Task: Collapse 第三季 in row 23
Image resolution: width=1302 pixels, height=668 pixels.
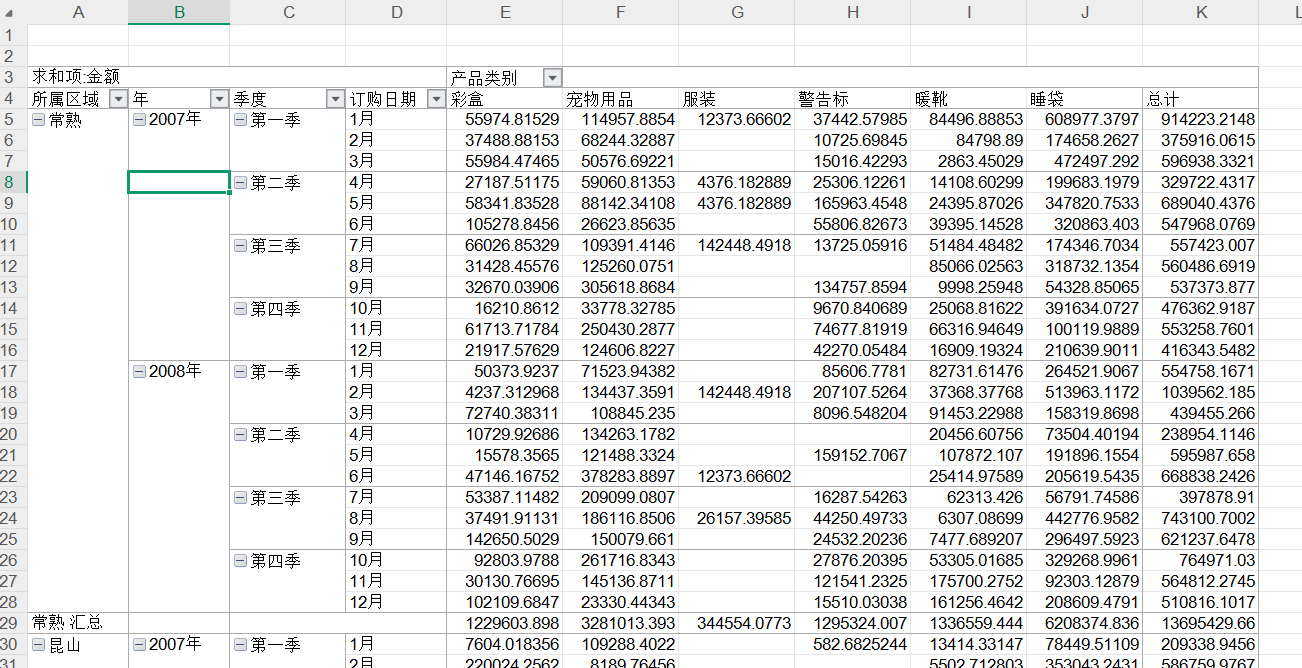Action: tap(240, 498)
